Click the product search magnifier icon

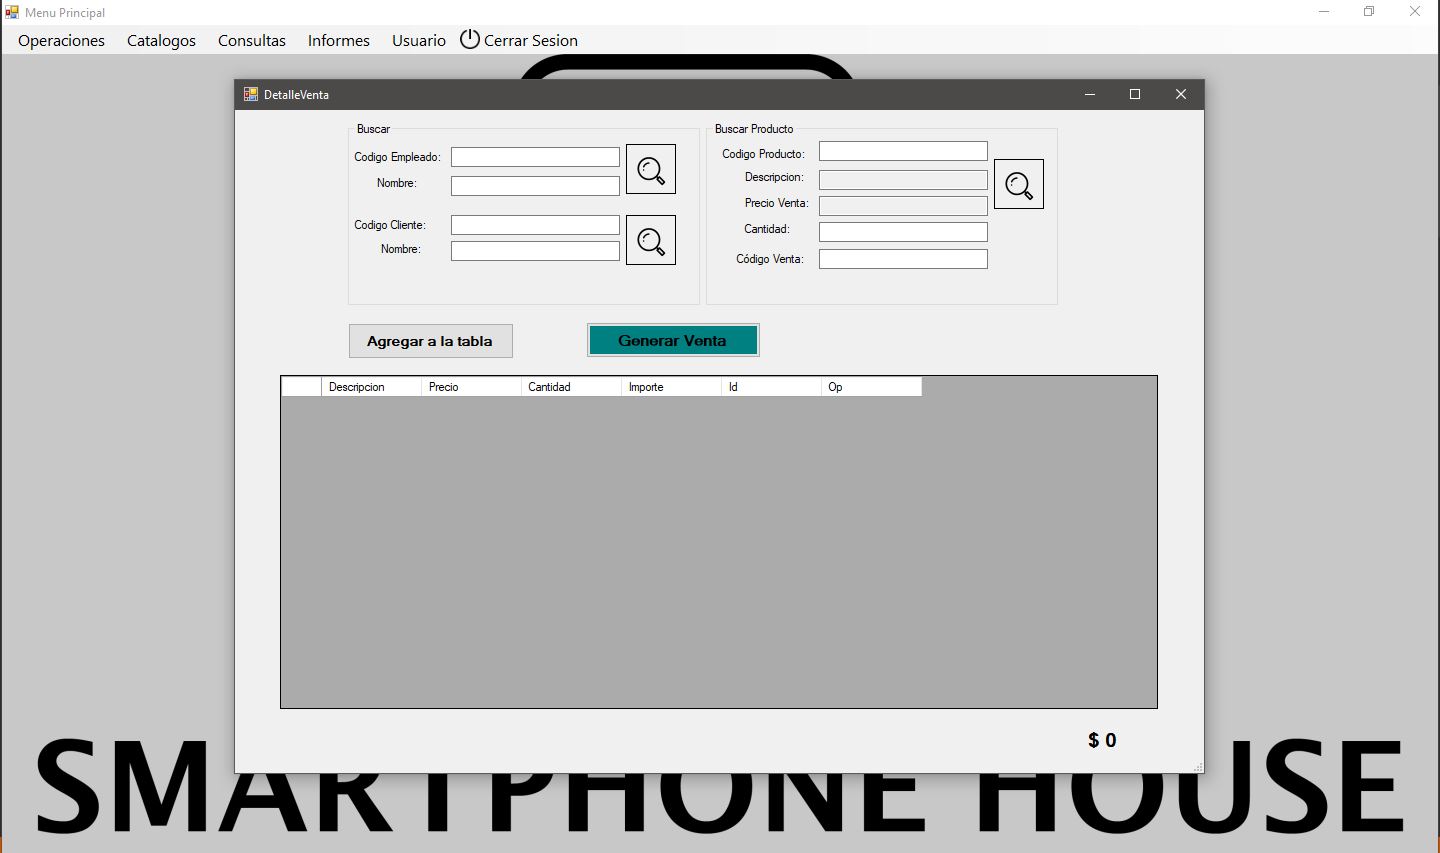pos(1019,184)
